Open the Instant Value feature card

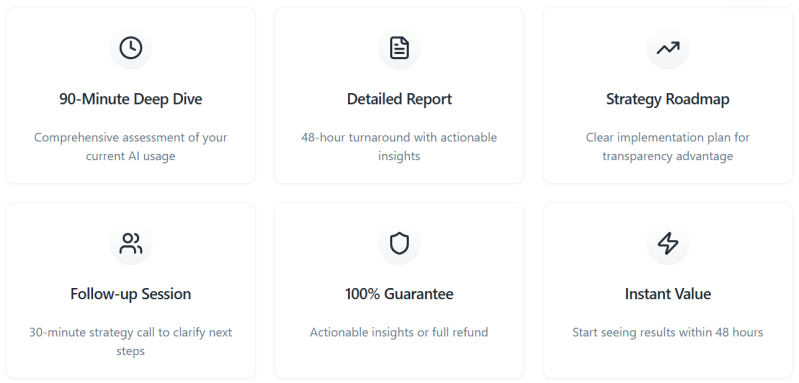pos(668,290)
